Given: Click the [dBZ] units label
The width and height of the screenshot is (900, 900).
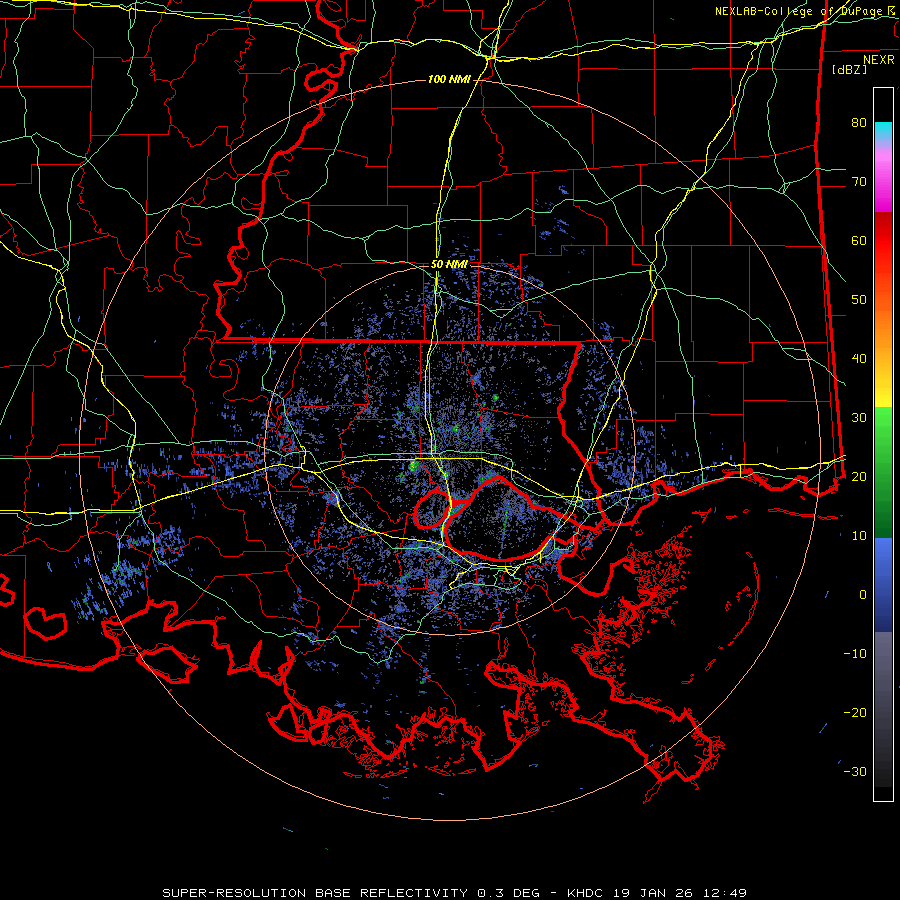Looking at the screenshot, I should [x=849, y=69].
